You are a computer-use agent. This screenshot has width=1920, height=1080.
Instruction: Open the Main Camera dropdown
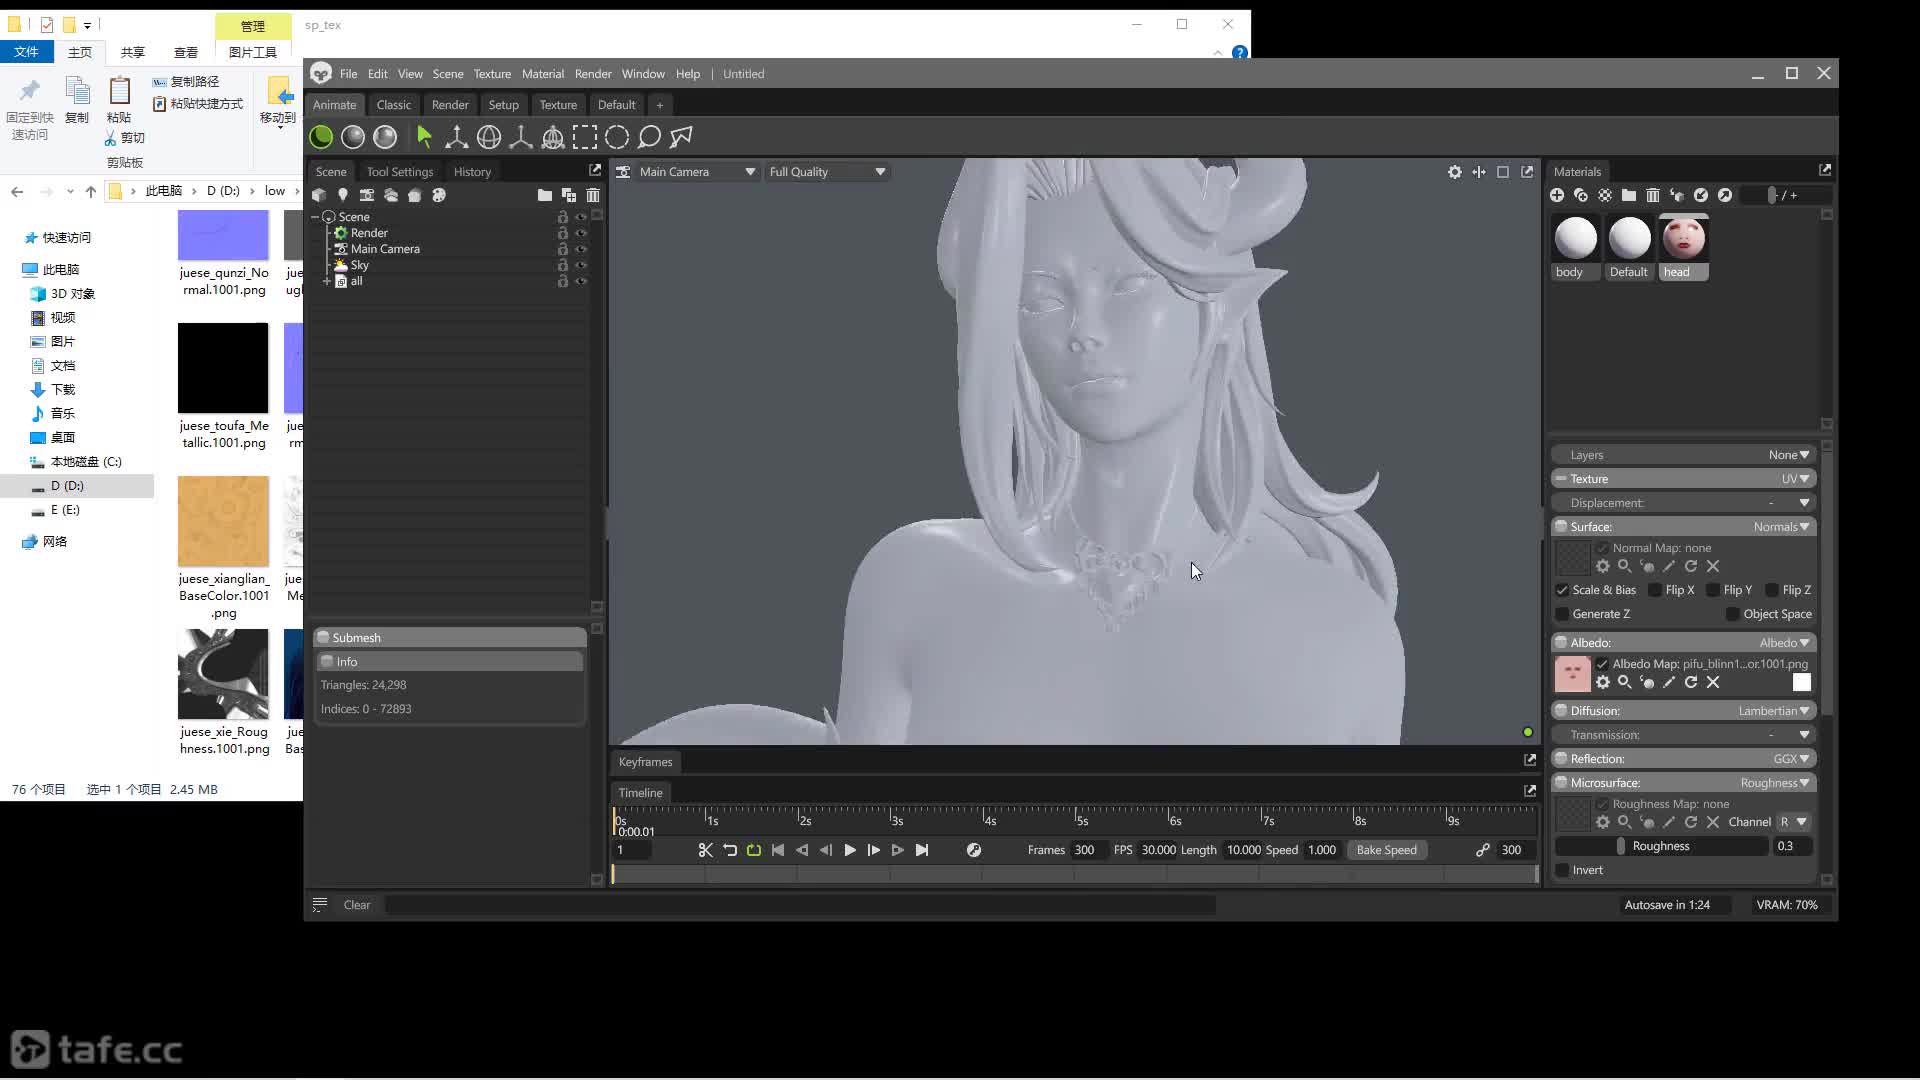coord(697,172)
